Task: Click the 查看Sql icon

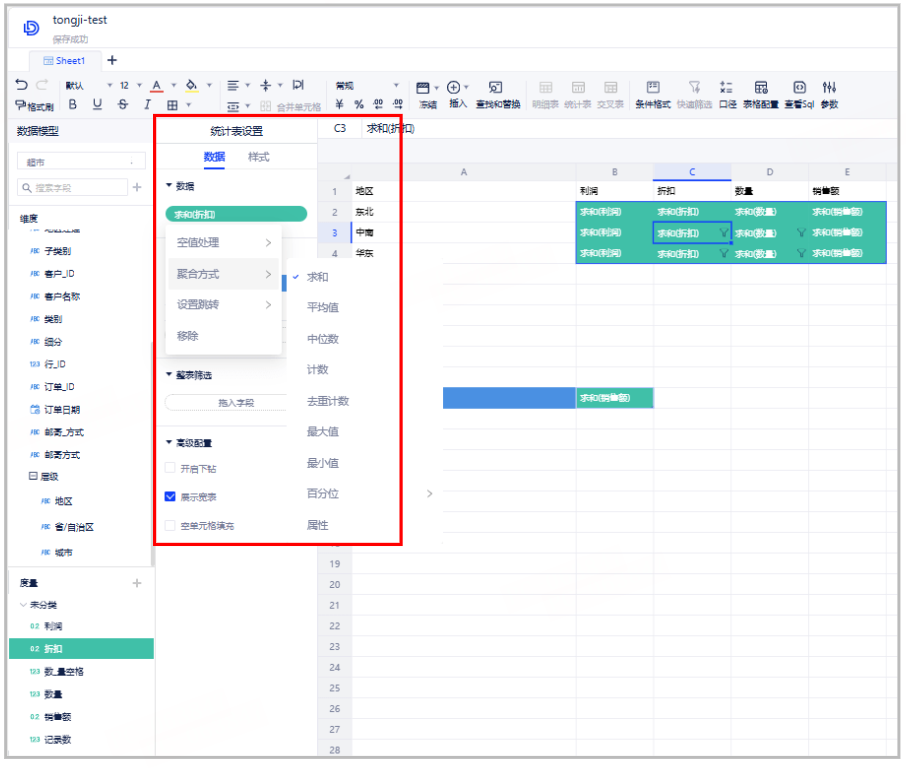Action: click(x=799, y=94)
